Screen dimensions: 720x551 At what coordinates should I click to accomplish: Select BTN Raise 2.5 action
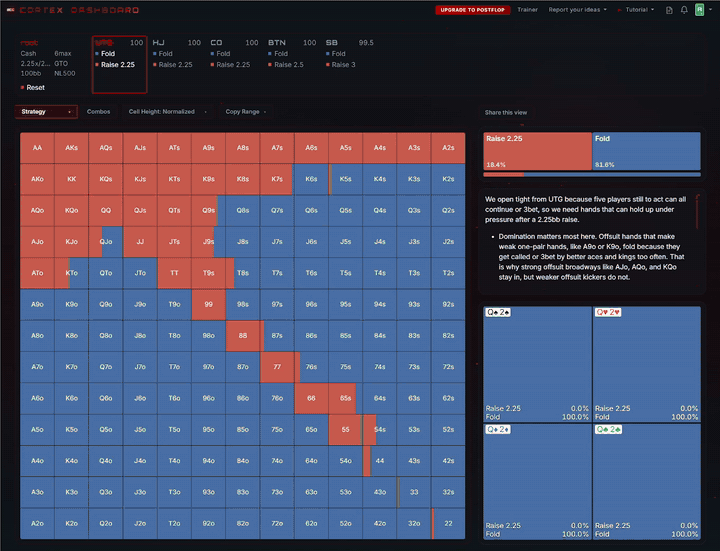[x=286, y=65]
